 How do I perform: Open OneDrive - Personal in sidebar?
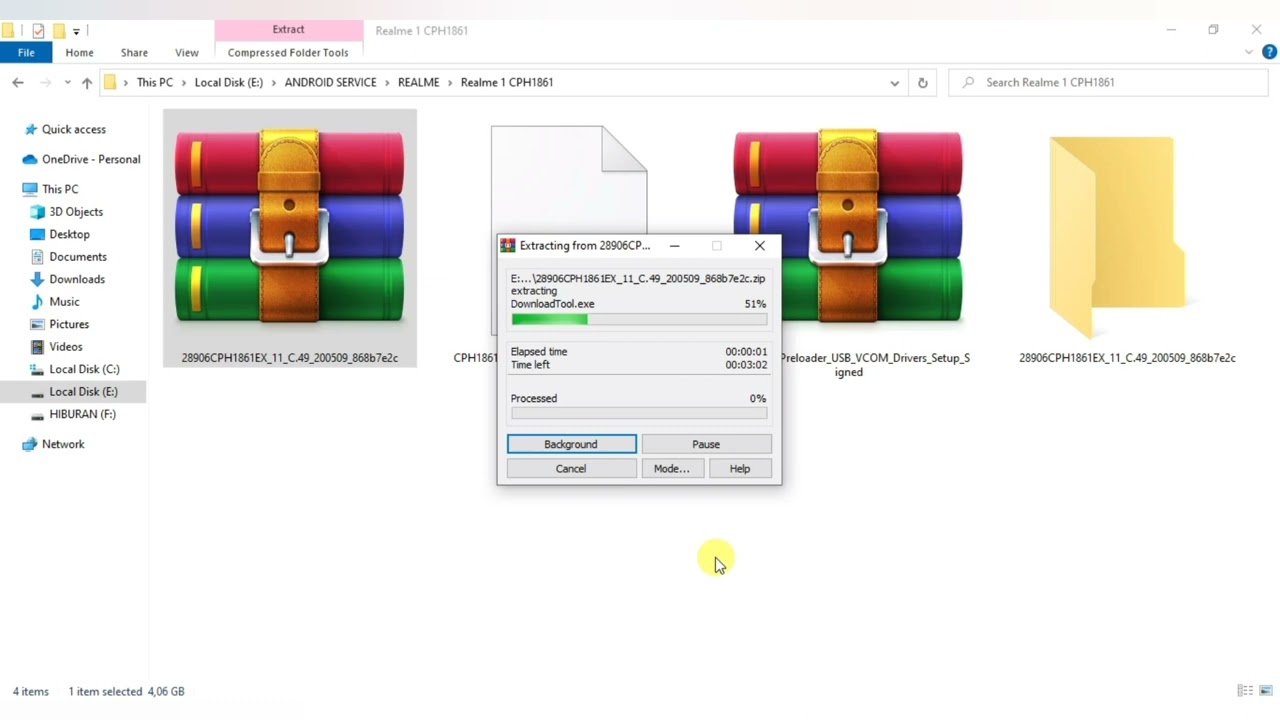(x=91, y=159)
